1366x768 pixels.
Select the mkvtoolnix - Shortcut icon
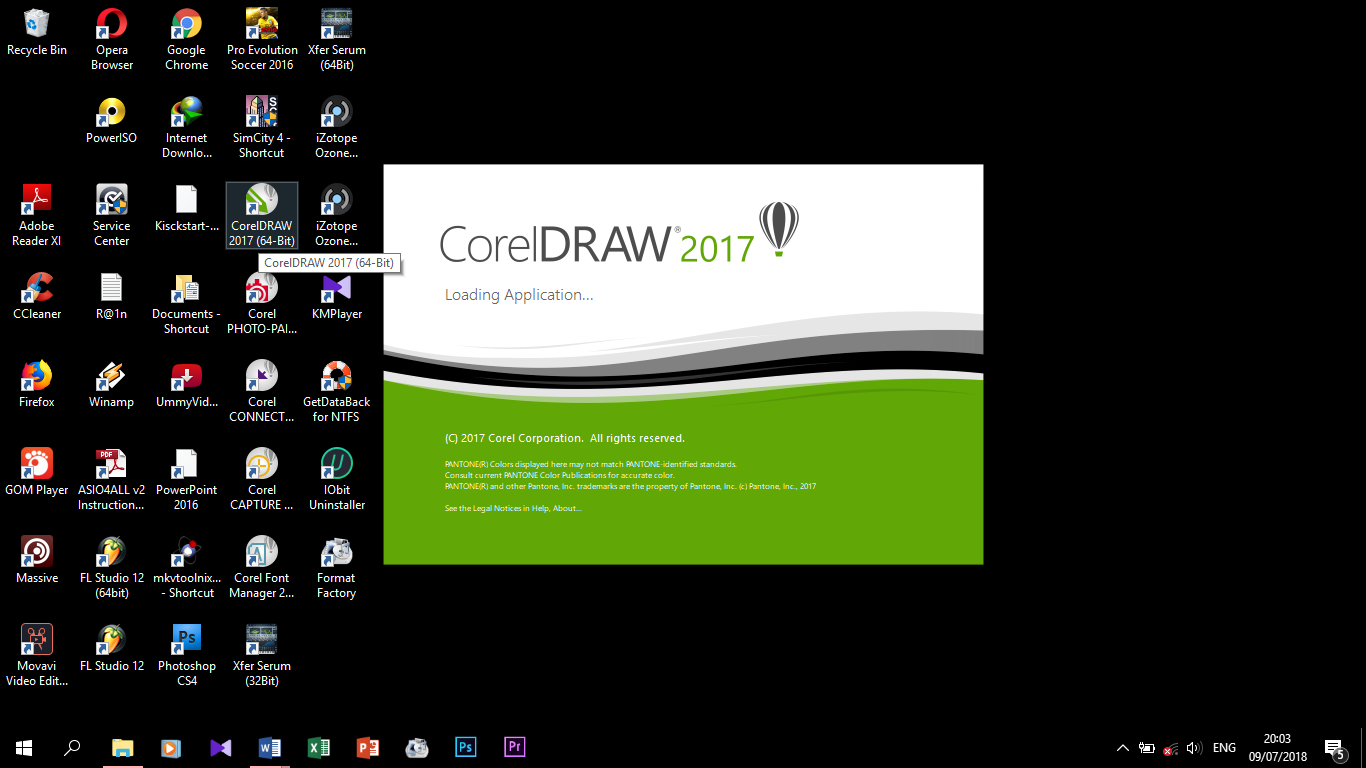pyautogui.click(x=187, y=568)
